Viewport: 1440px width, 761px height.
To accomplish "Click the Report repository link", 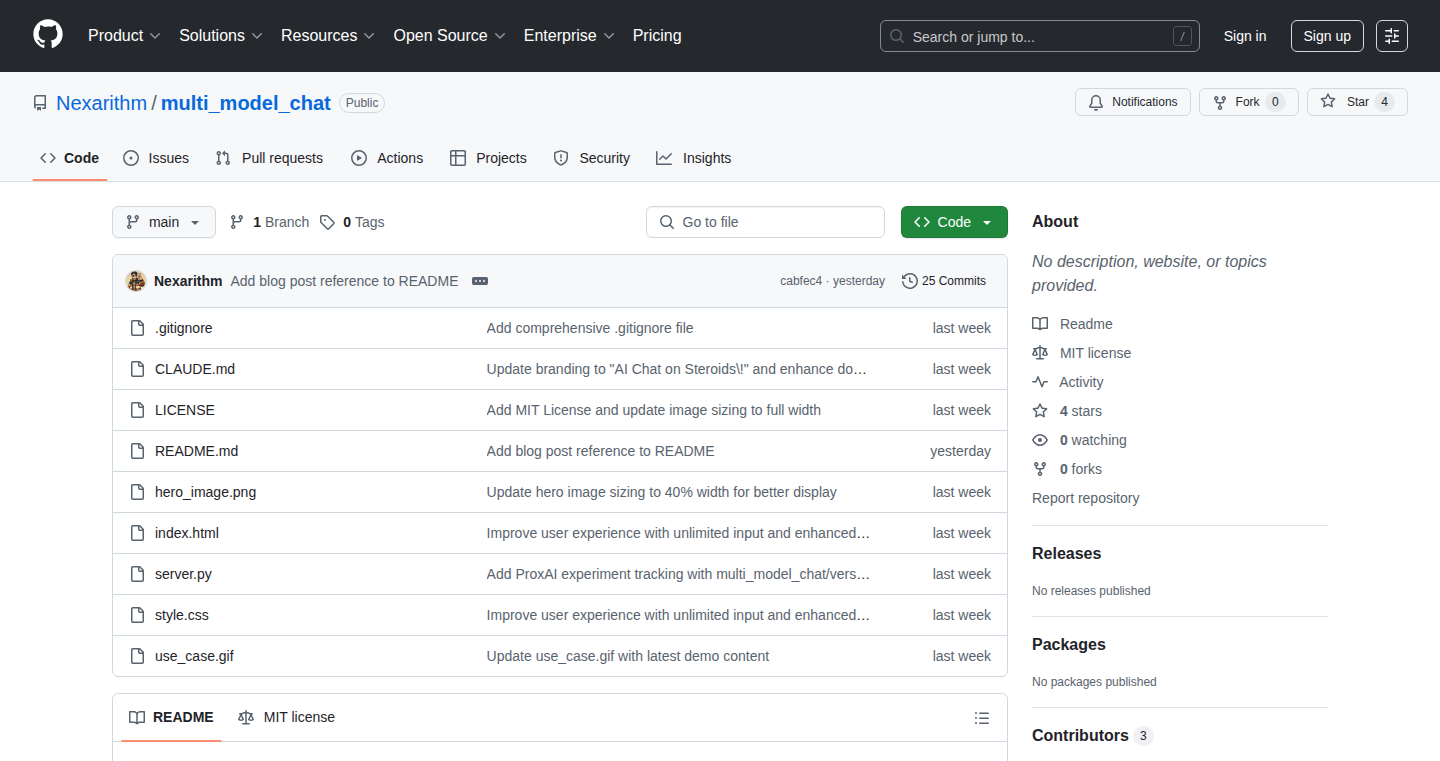I will pos(1086,498).
